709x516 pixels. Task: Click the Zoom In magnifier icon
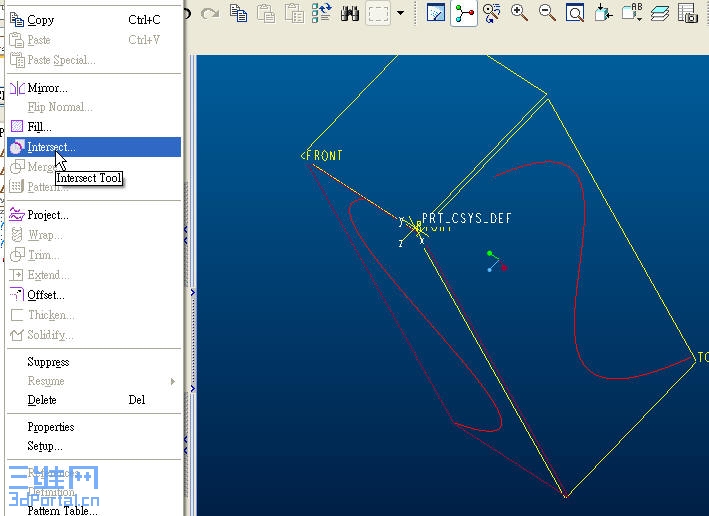point(519,13)
